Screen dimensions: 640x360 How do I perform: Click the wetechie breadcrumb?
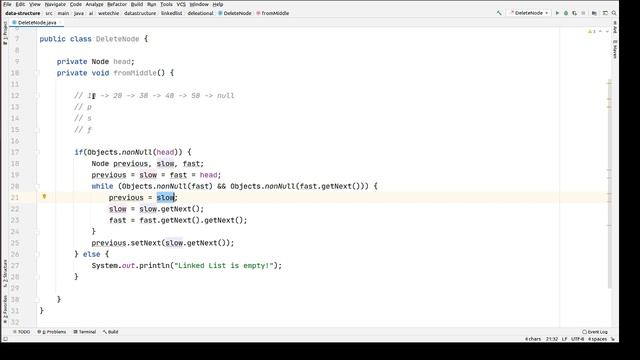(109, 13)
